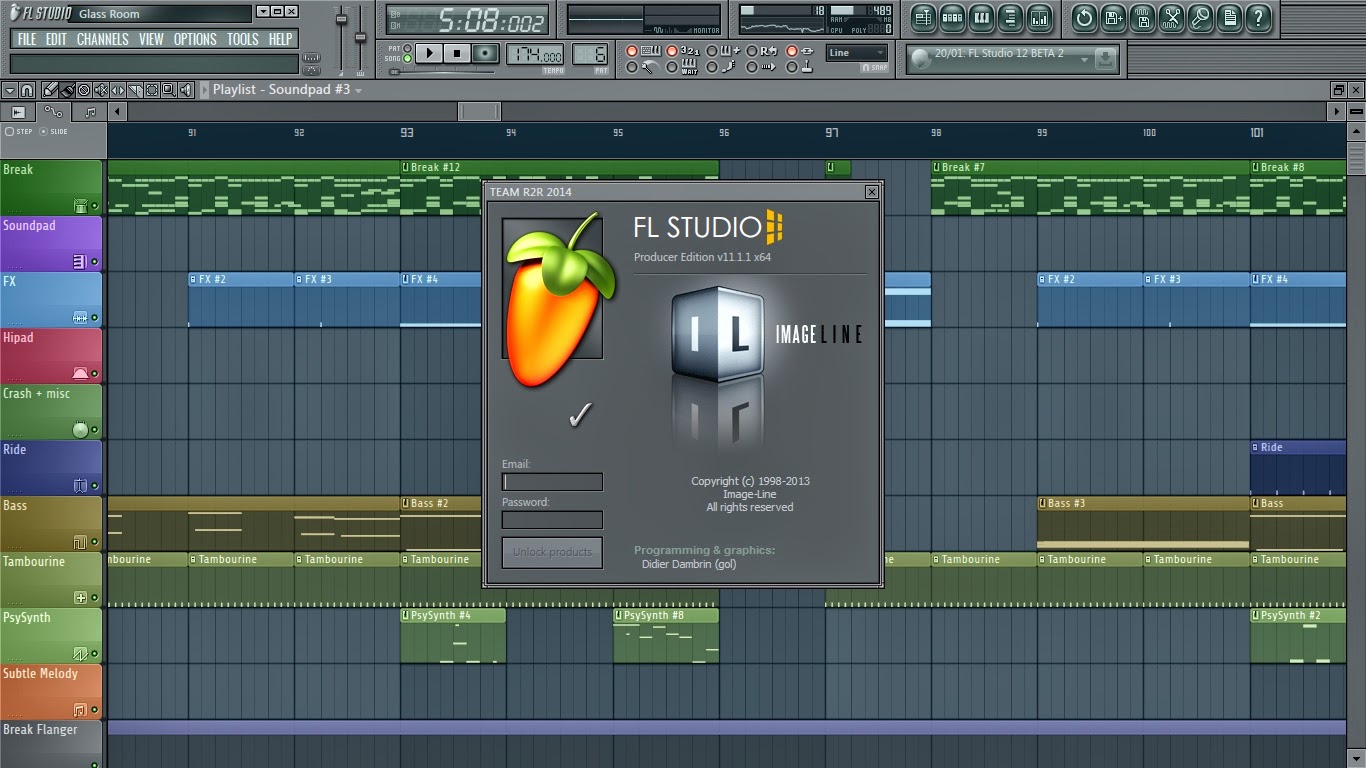The height and width of the screenshot is (768, 1366).
Task: Open the VIEW menu
Action: click(x=152, y=39)
